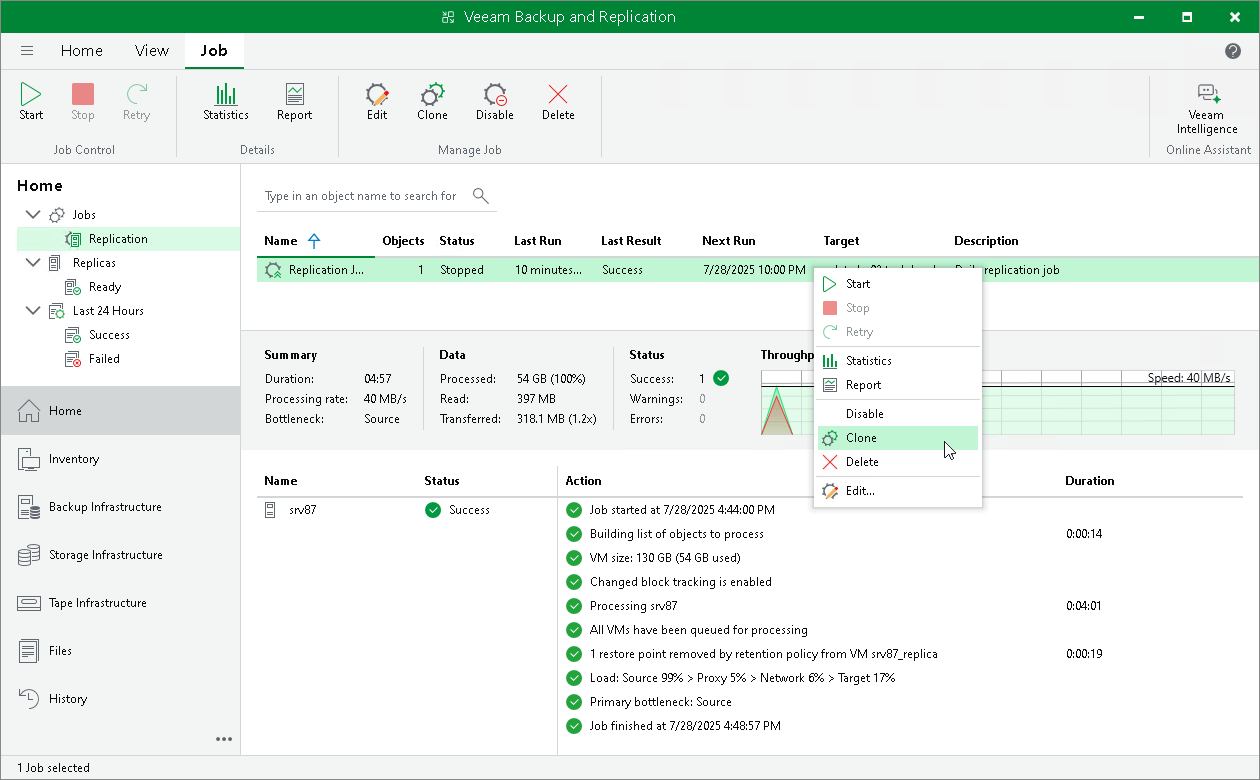Sort by the Name column header

(281, 241)
